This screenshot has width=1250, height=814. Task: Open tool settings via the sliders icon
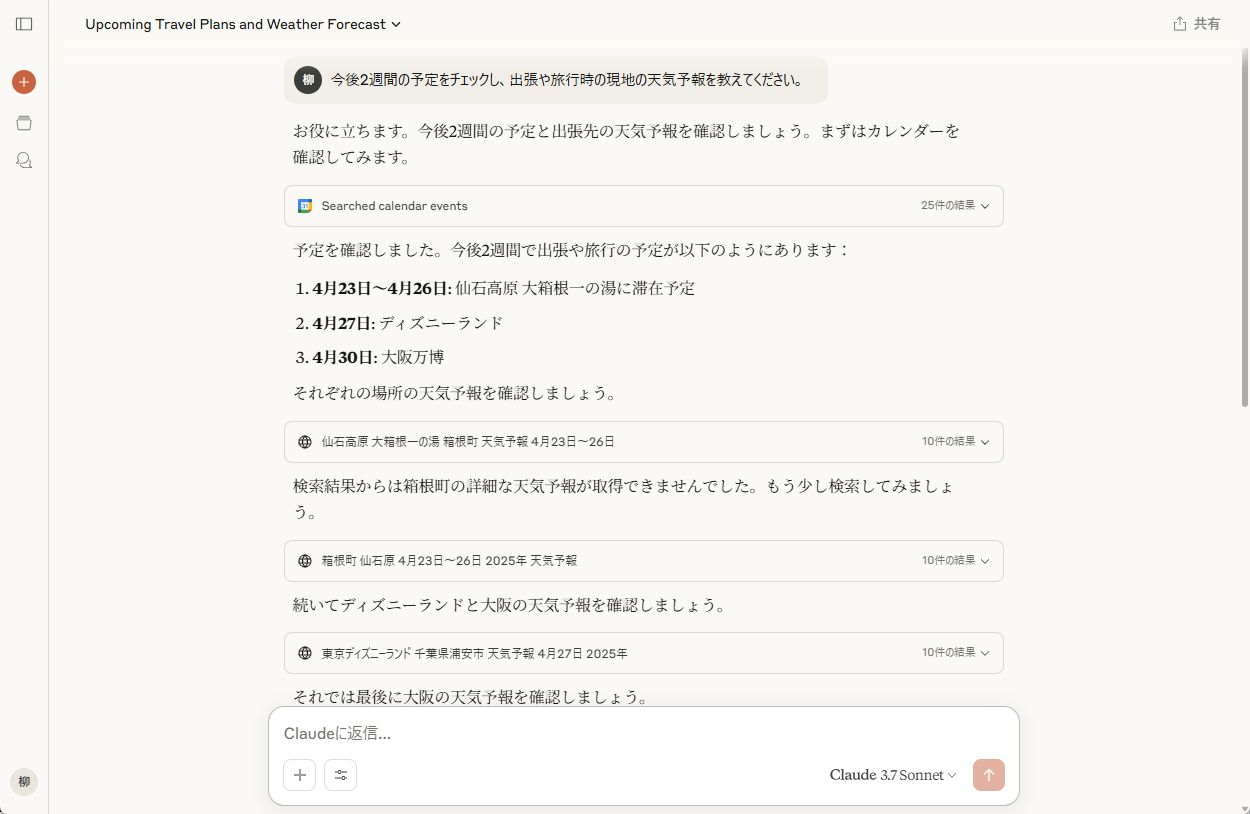click(x=340, y=774)
